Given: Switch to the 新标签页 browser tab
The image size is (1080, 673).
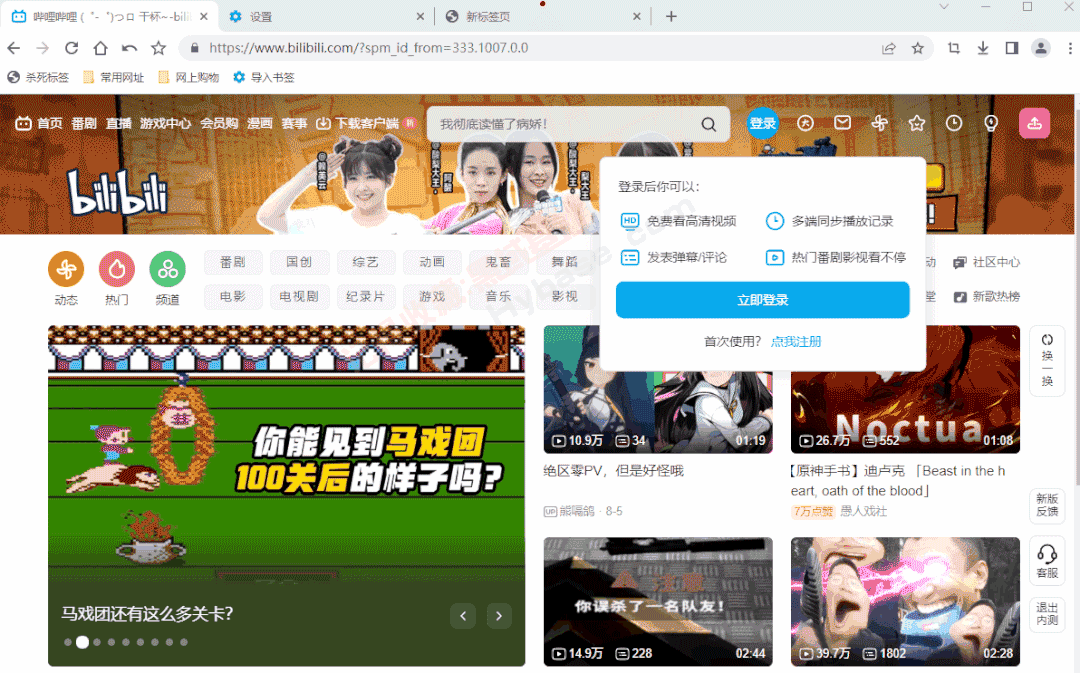Looking at the screenshot, I should (541, 17).
